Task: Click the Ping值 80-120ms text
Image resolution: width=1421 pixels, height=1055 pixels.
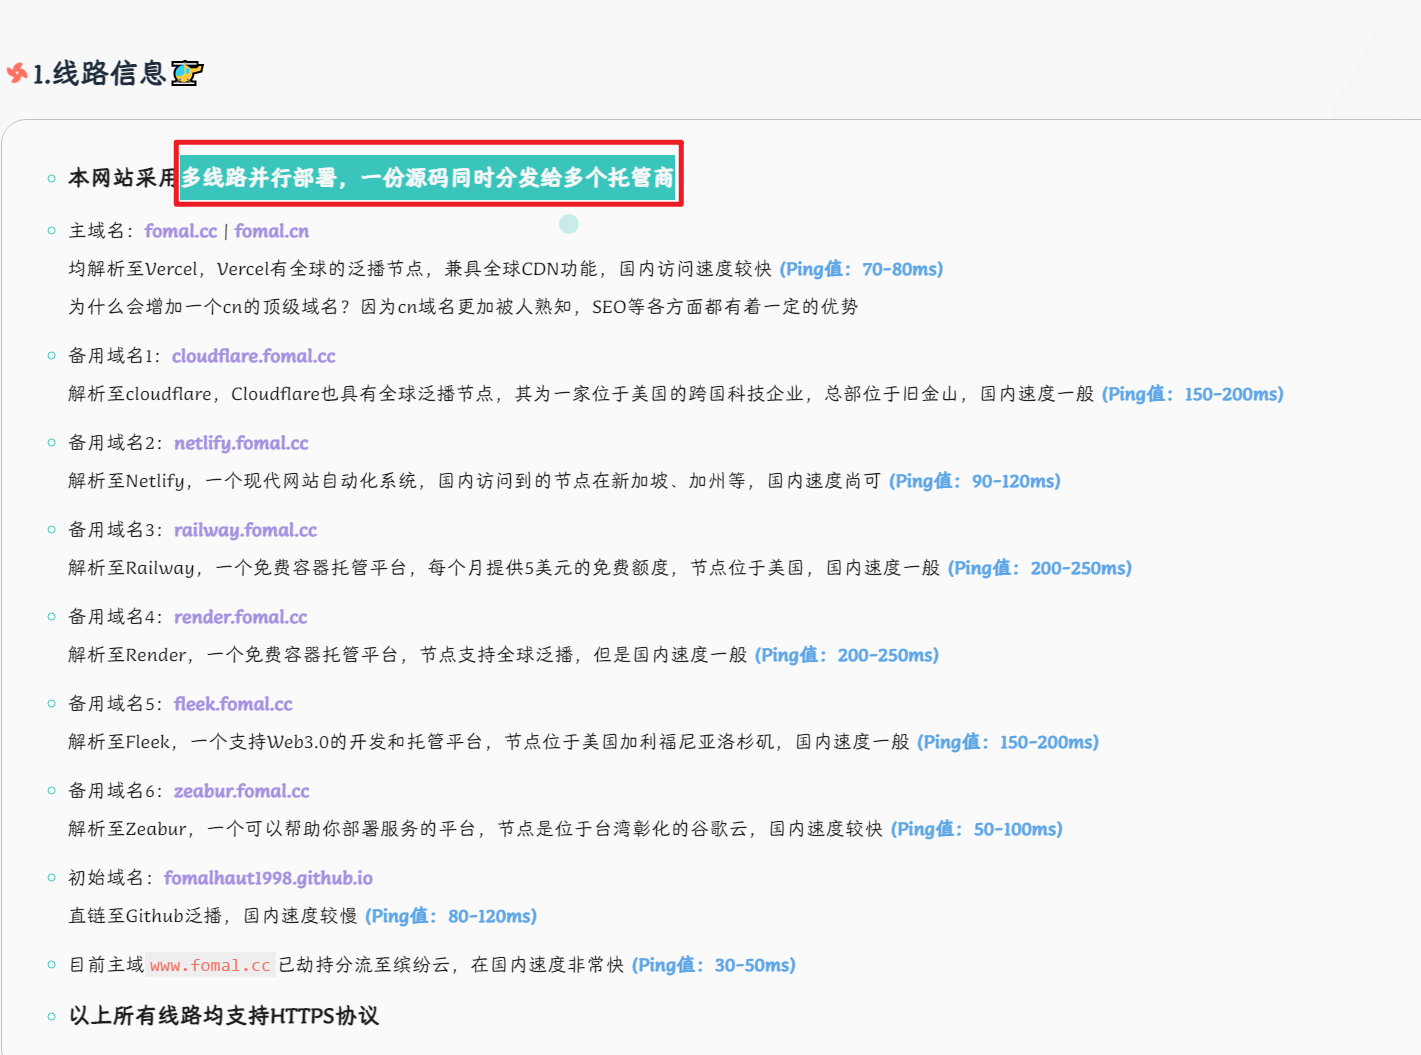Action: click(450, 916)
